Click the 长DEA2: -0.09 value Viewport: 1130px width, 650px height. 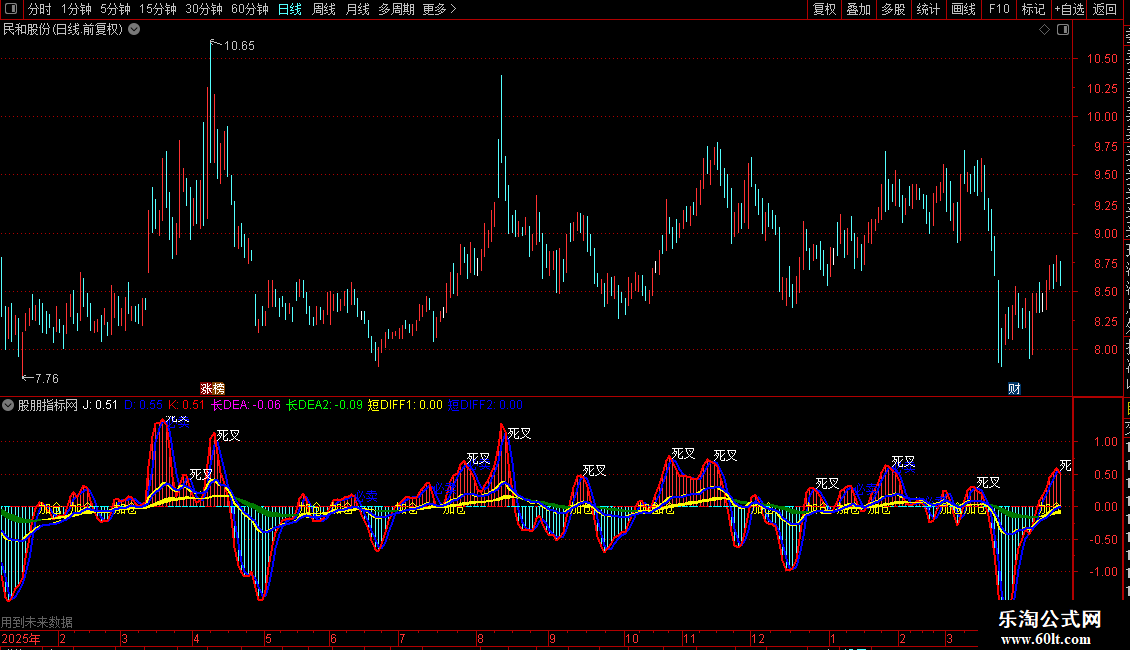324,405
